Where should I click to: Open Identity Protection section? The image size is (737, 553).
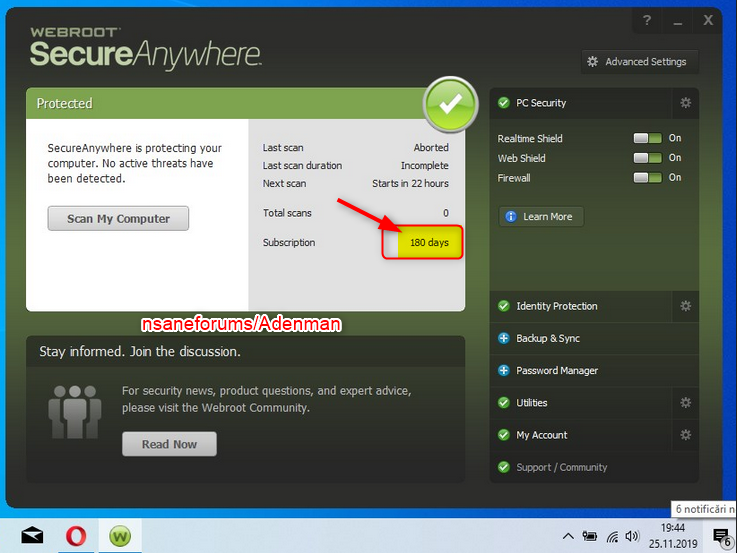(x=580, y=306)
